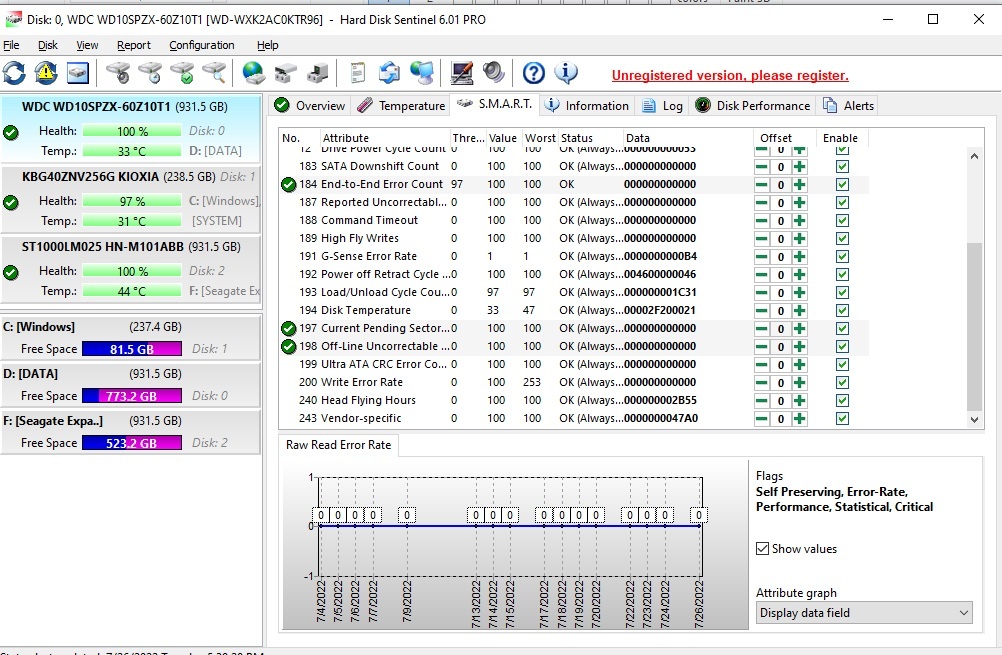
Task: Uncheck Enable for Write Error Rate attribute
Action: click(842, 382)
